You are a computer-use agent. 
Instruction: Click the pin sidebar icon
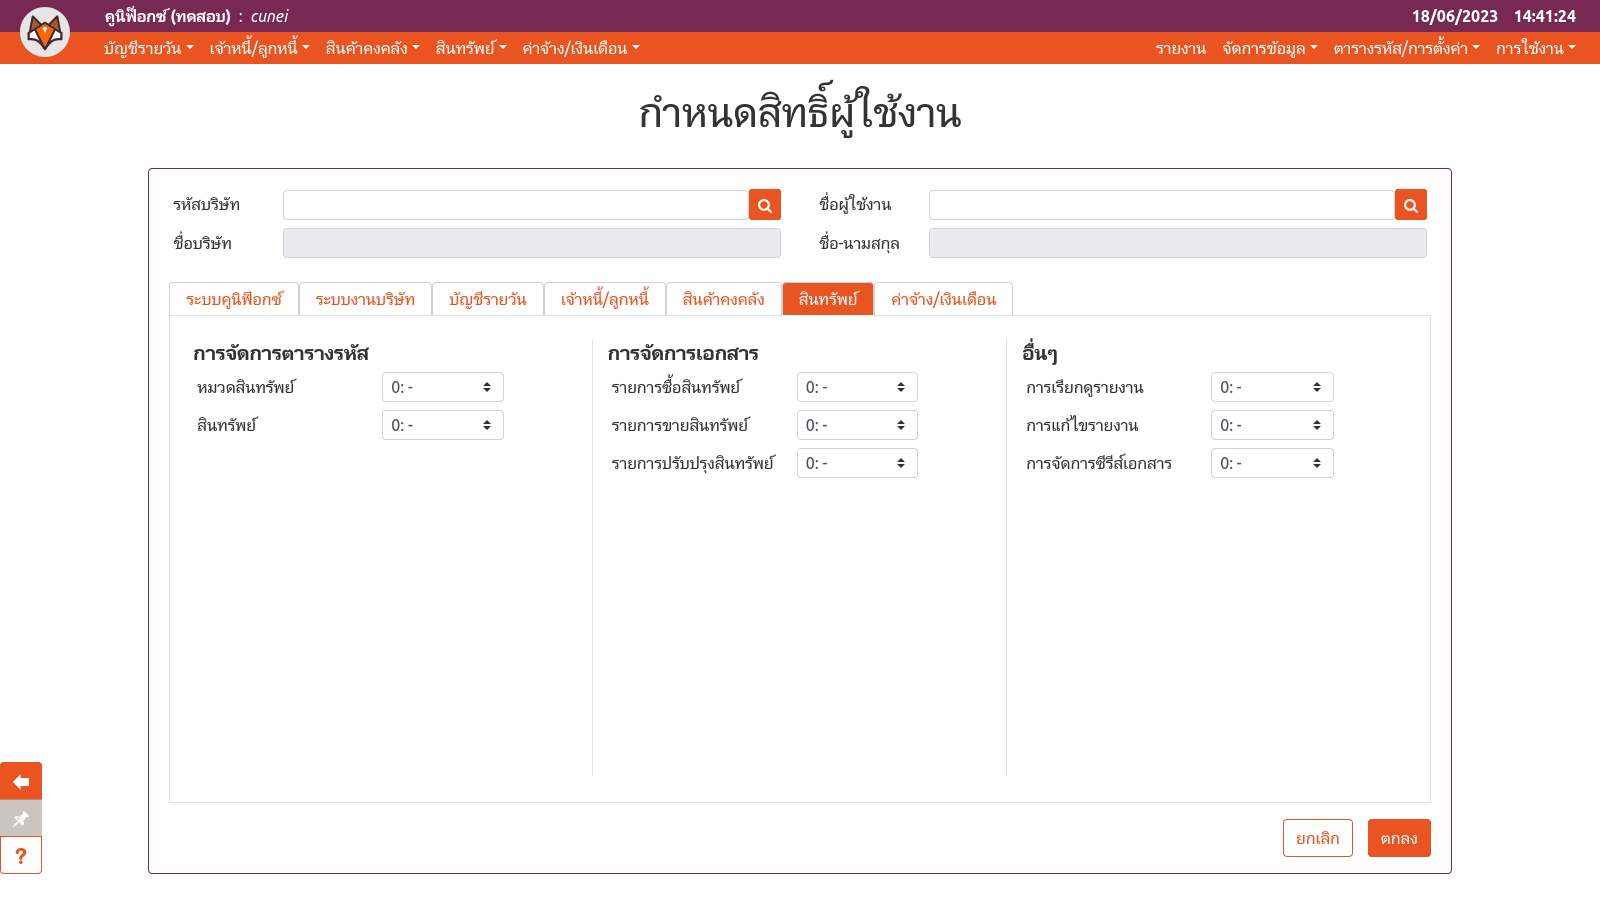21,818
